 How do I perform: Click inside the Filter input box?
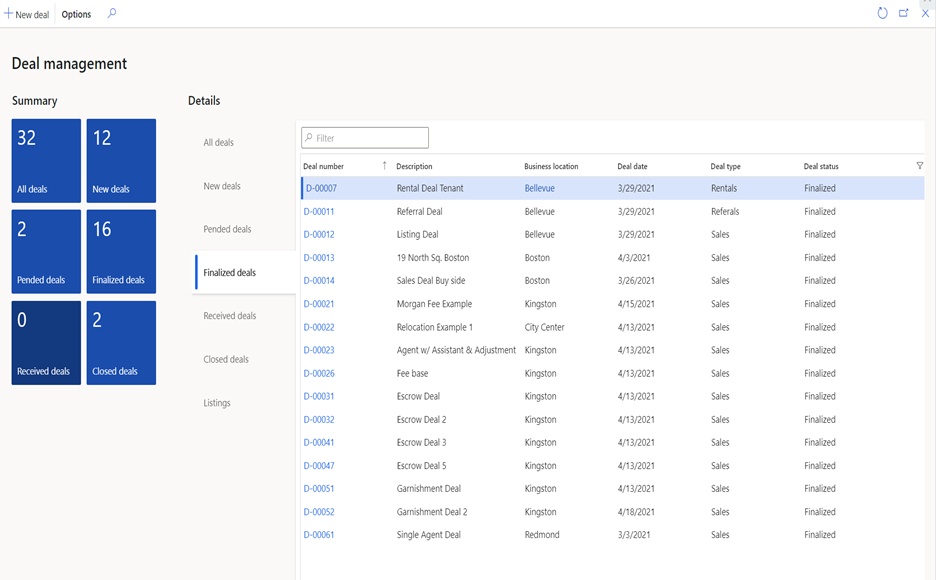370,137
